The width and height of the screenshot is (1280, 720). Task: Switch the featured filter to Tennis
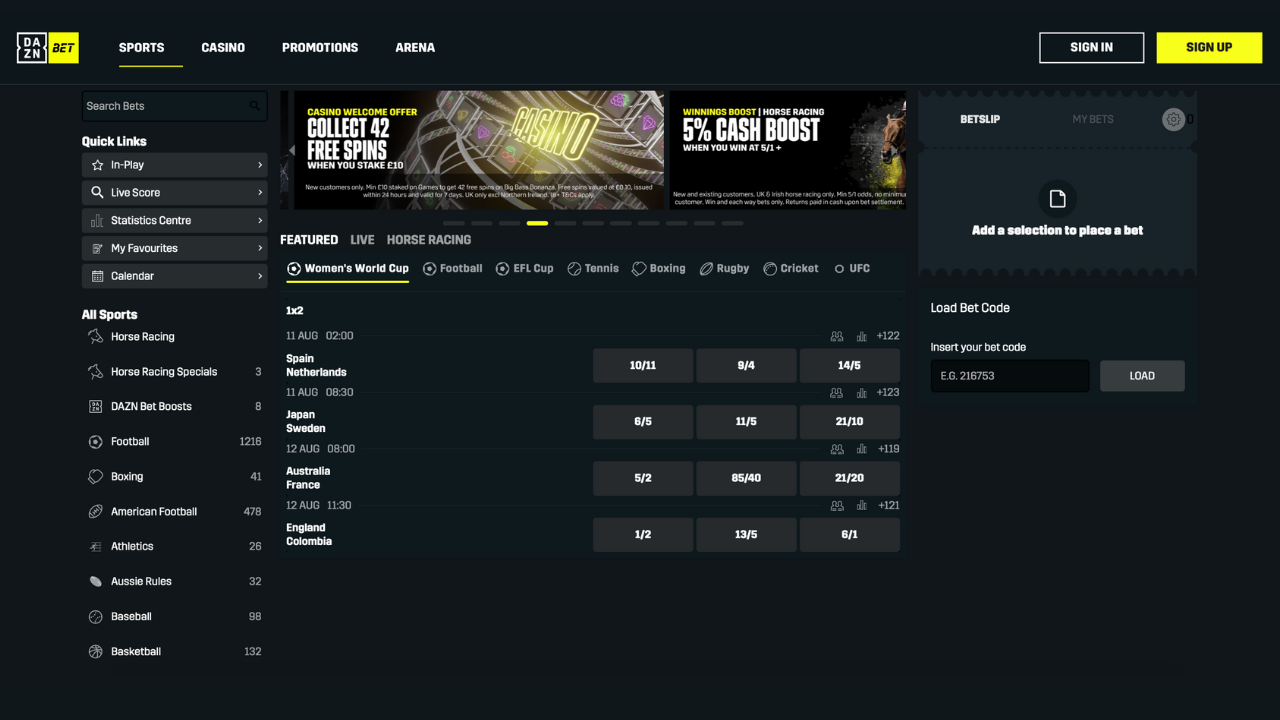(592, 268)
